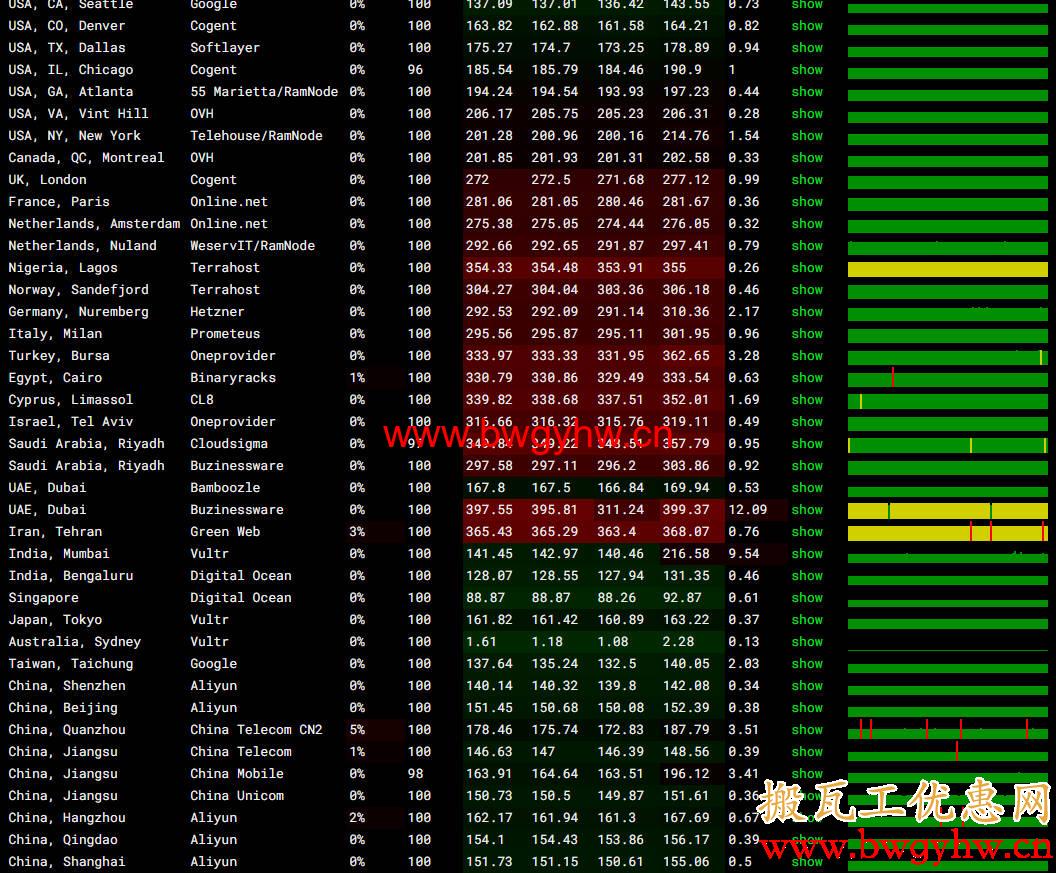The width and height of the screenshot is (1056, 873).
Task: Click show for Italy, Milan row
Action: [807, 333]
